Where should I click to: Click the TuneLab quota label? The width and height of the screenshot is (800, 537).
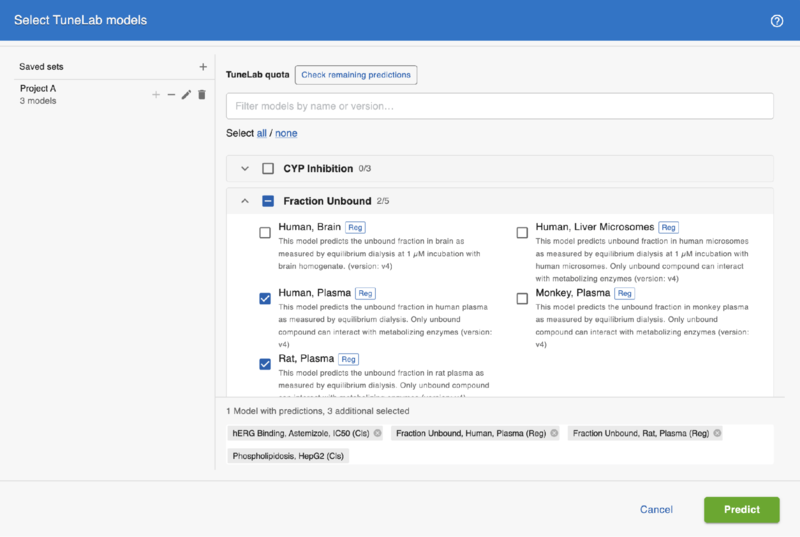pos(258,74)
